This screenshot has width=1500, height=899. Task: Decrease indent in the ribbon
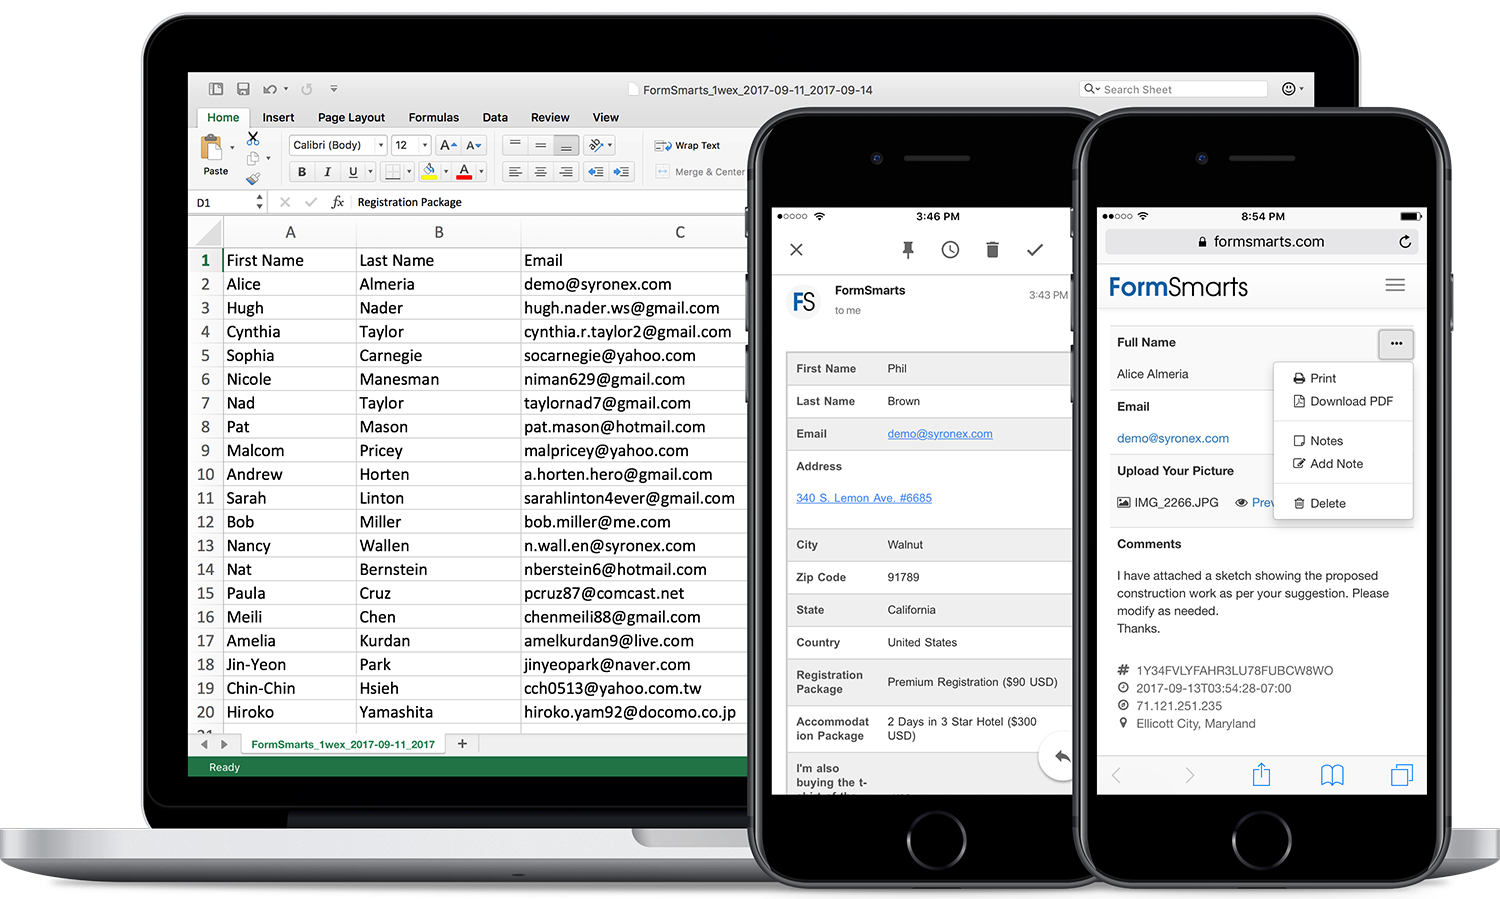(596, 172)
